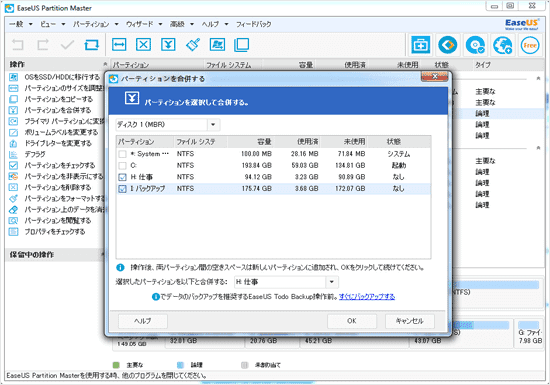Open the 一般 menu

click(20, 24)
